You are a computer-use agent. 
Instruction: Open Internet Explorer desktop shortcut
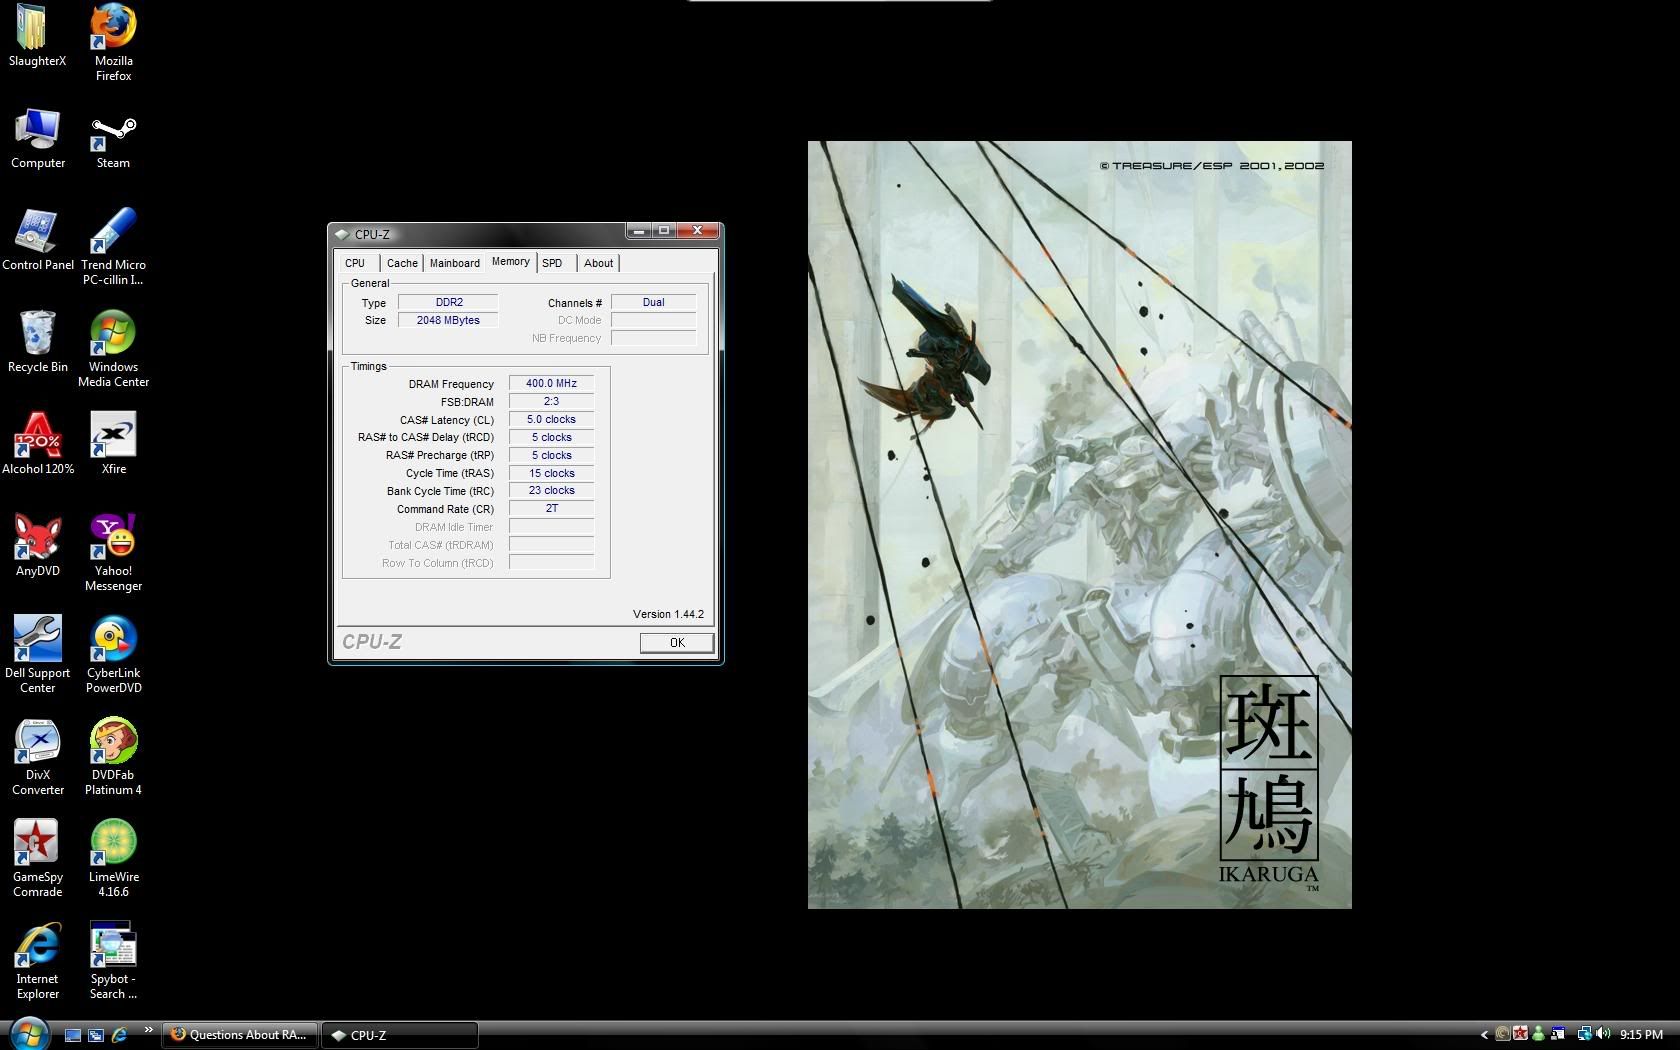[x=38, y=961]
